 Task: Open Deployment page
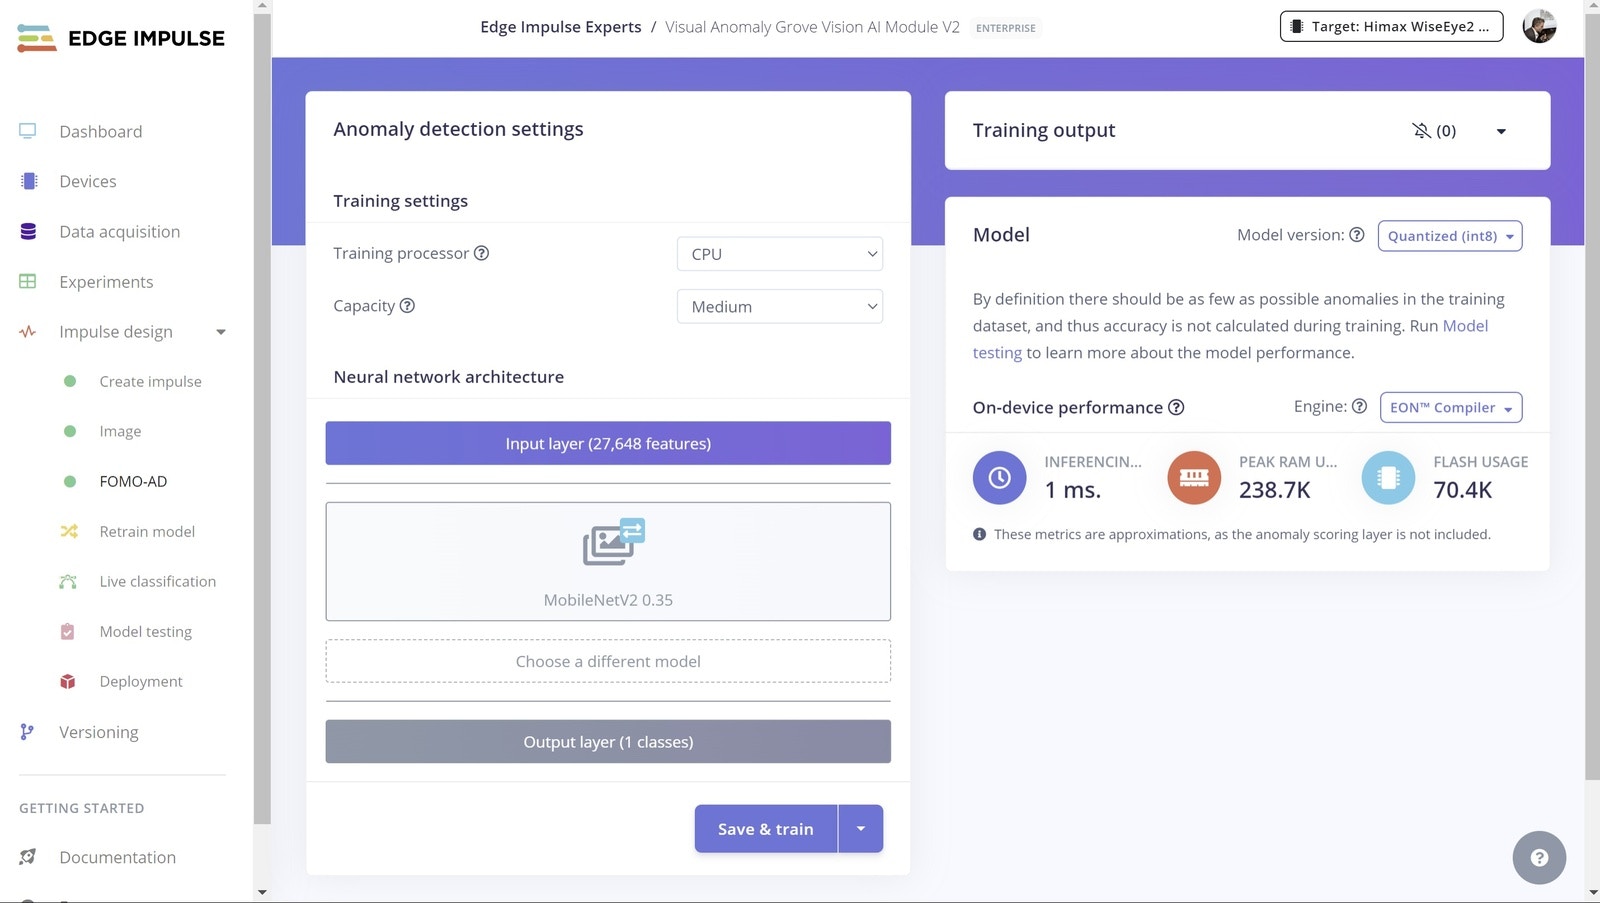141,681
